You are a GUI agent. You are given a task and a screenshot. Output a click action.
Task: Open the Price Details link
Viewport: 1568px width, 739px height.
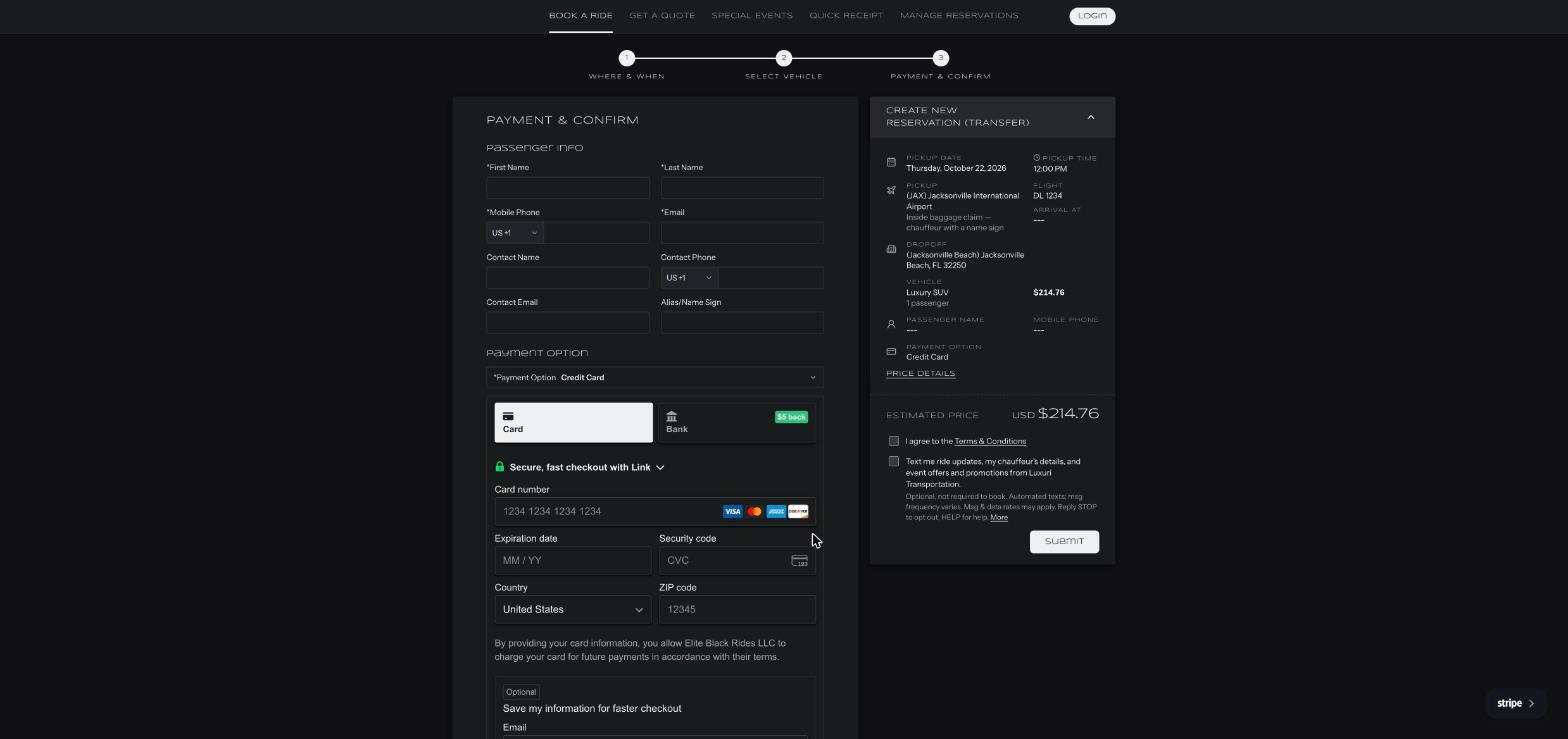(x=920, y=374)
